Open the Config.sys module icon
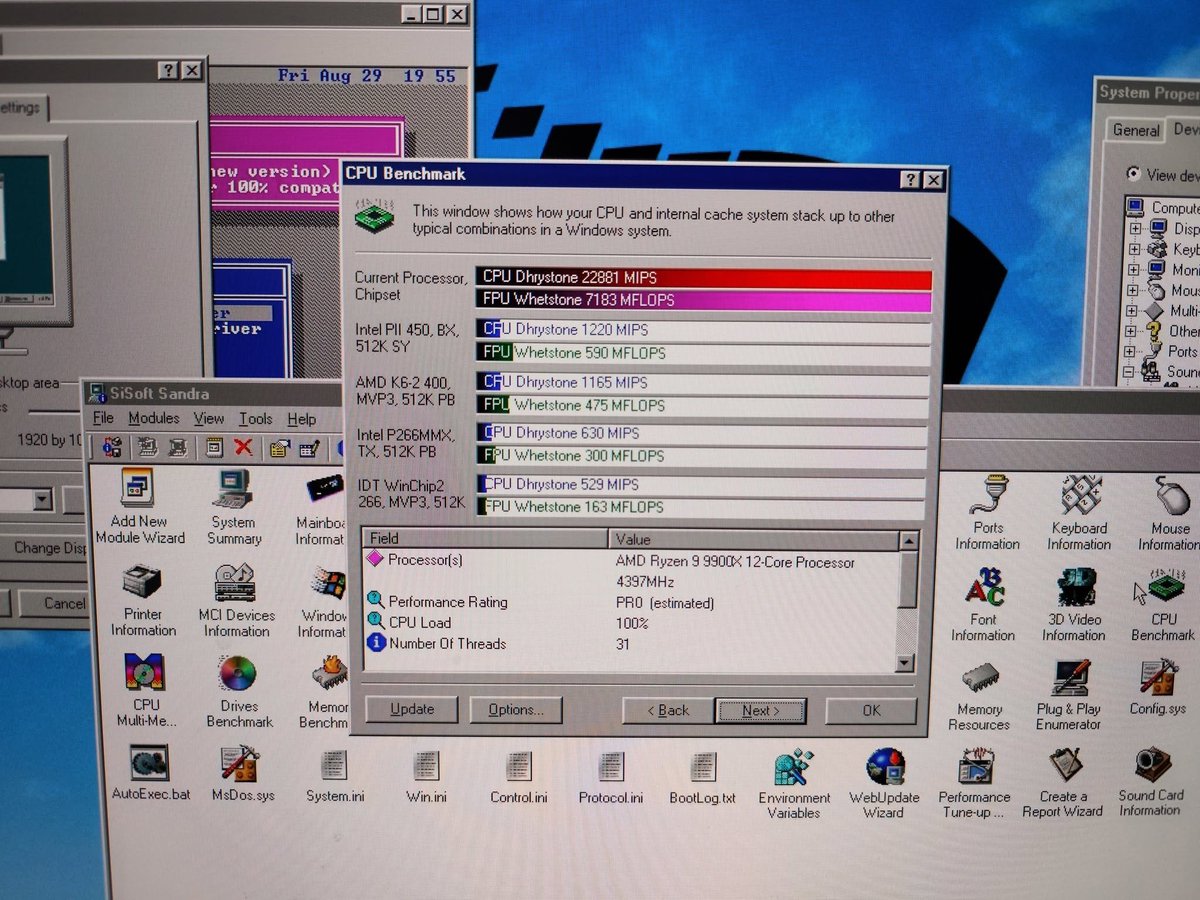Image resolution: width=1200 pixels, height=900 pixels. [x=1158, y=687]
